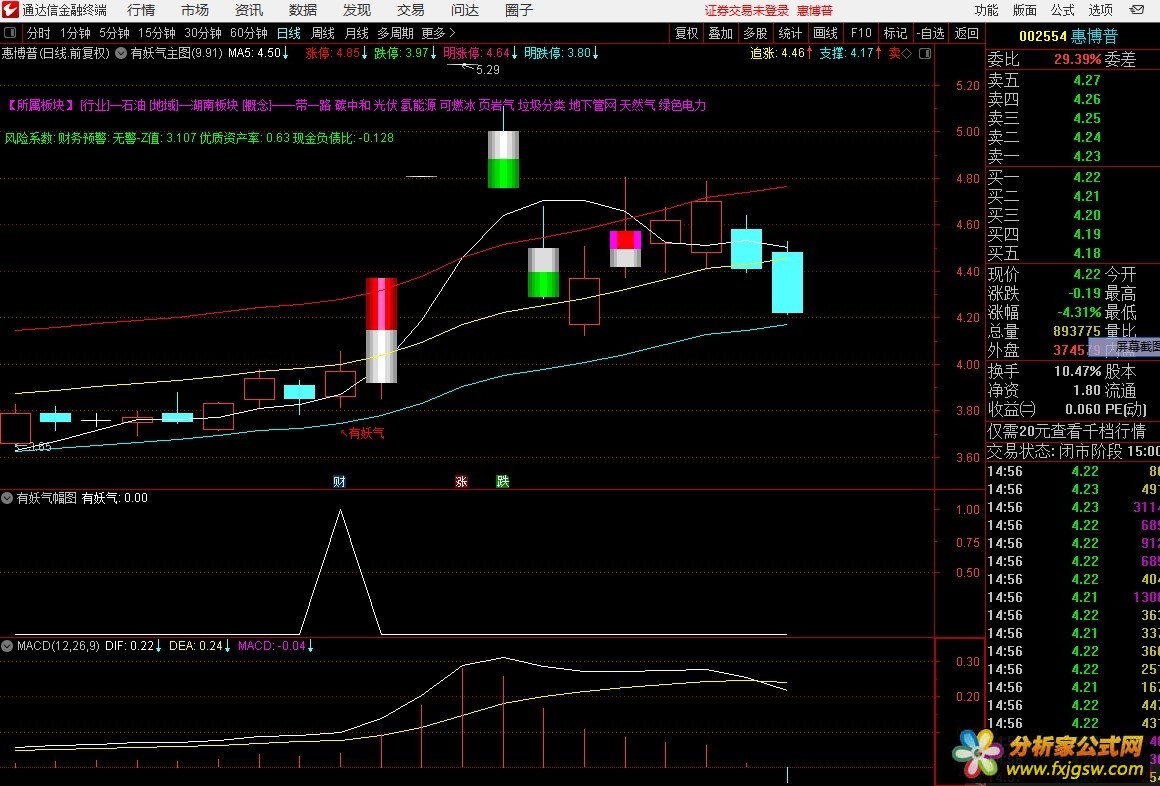This screenshot has width=1160, height=786.
Task: Open the 圈子 menu
Action: tap(519, 10)
